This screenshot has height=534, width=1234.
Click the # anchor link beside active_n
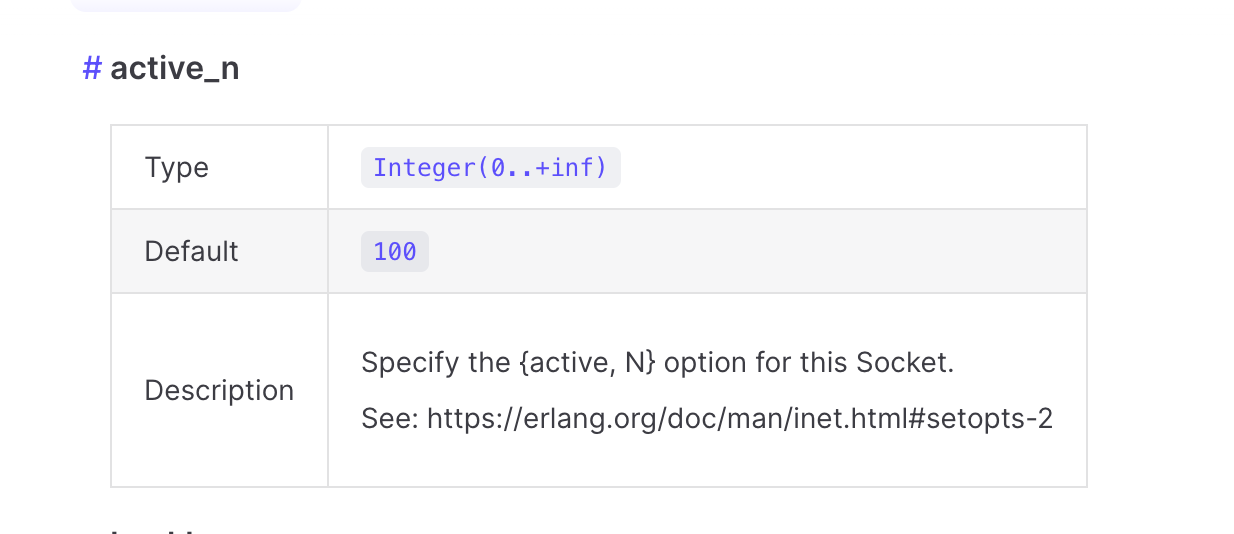tap(92, 69)
